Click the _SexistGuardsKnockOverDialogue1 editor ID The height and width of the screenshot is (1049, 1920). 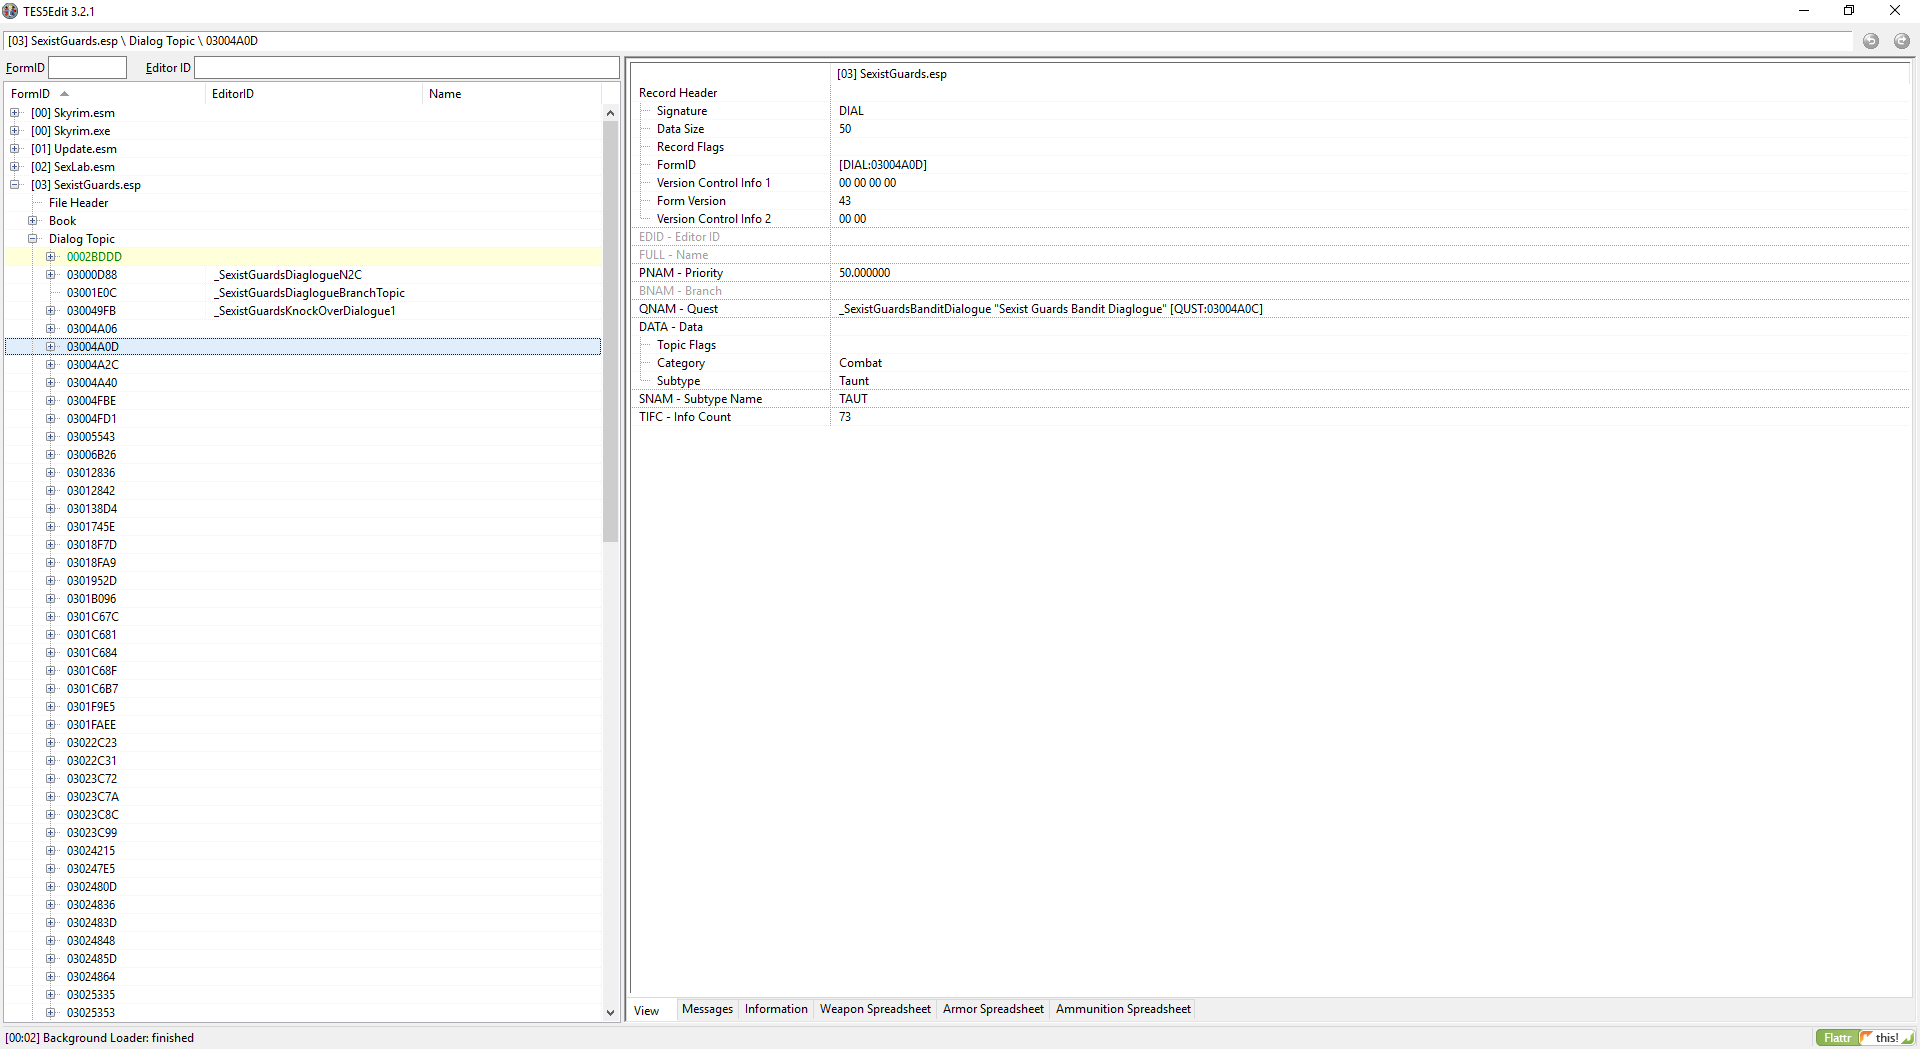305,311
